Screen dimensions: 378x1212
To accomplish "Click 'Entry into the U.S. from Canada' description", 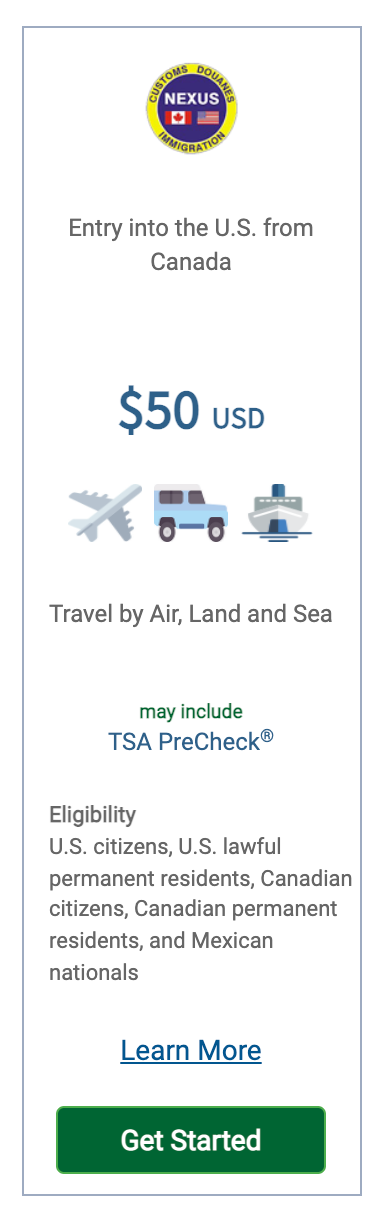I will point(191,245).
